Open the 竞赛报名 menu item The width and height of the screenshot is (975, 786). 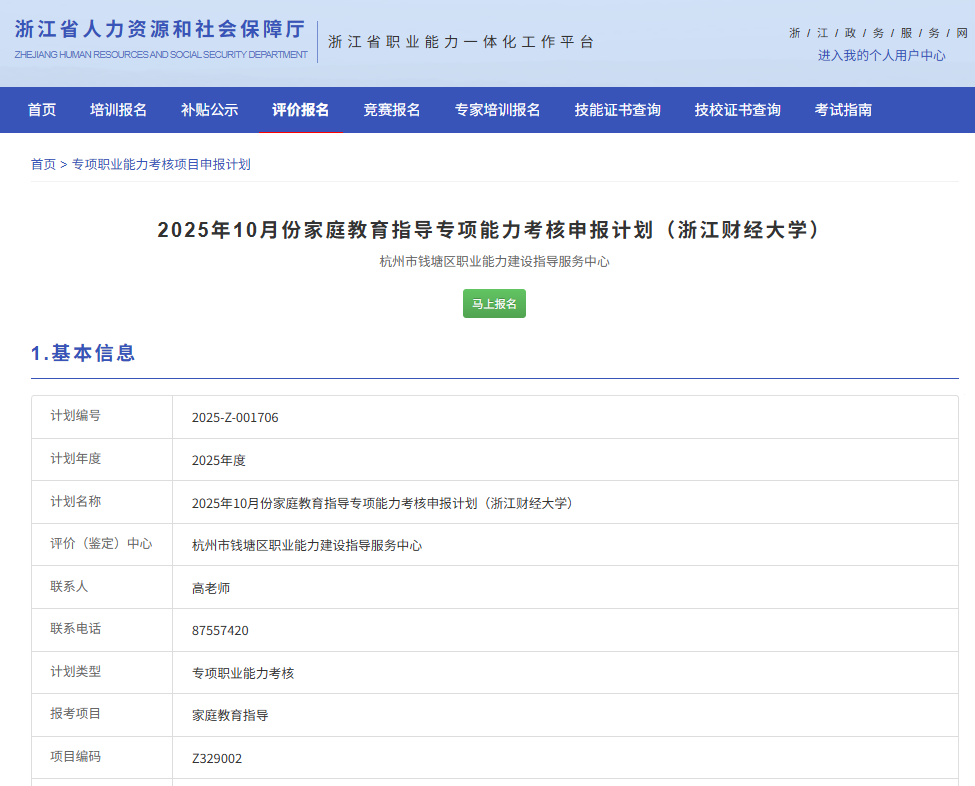pos(392,110)
